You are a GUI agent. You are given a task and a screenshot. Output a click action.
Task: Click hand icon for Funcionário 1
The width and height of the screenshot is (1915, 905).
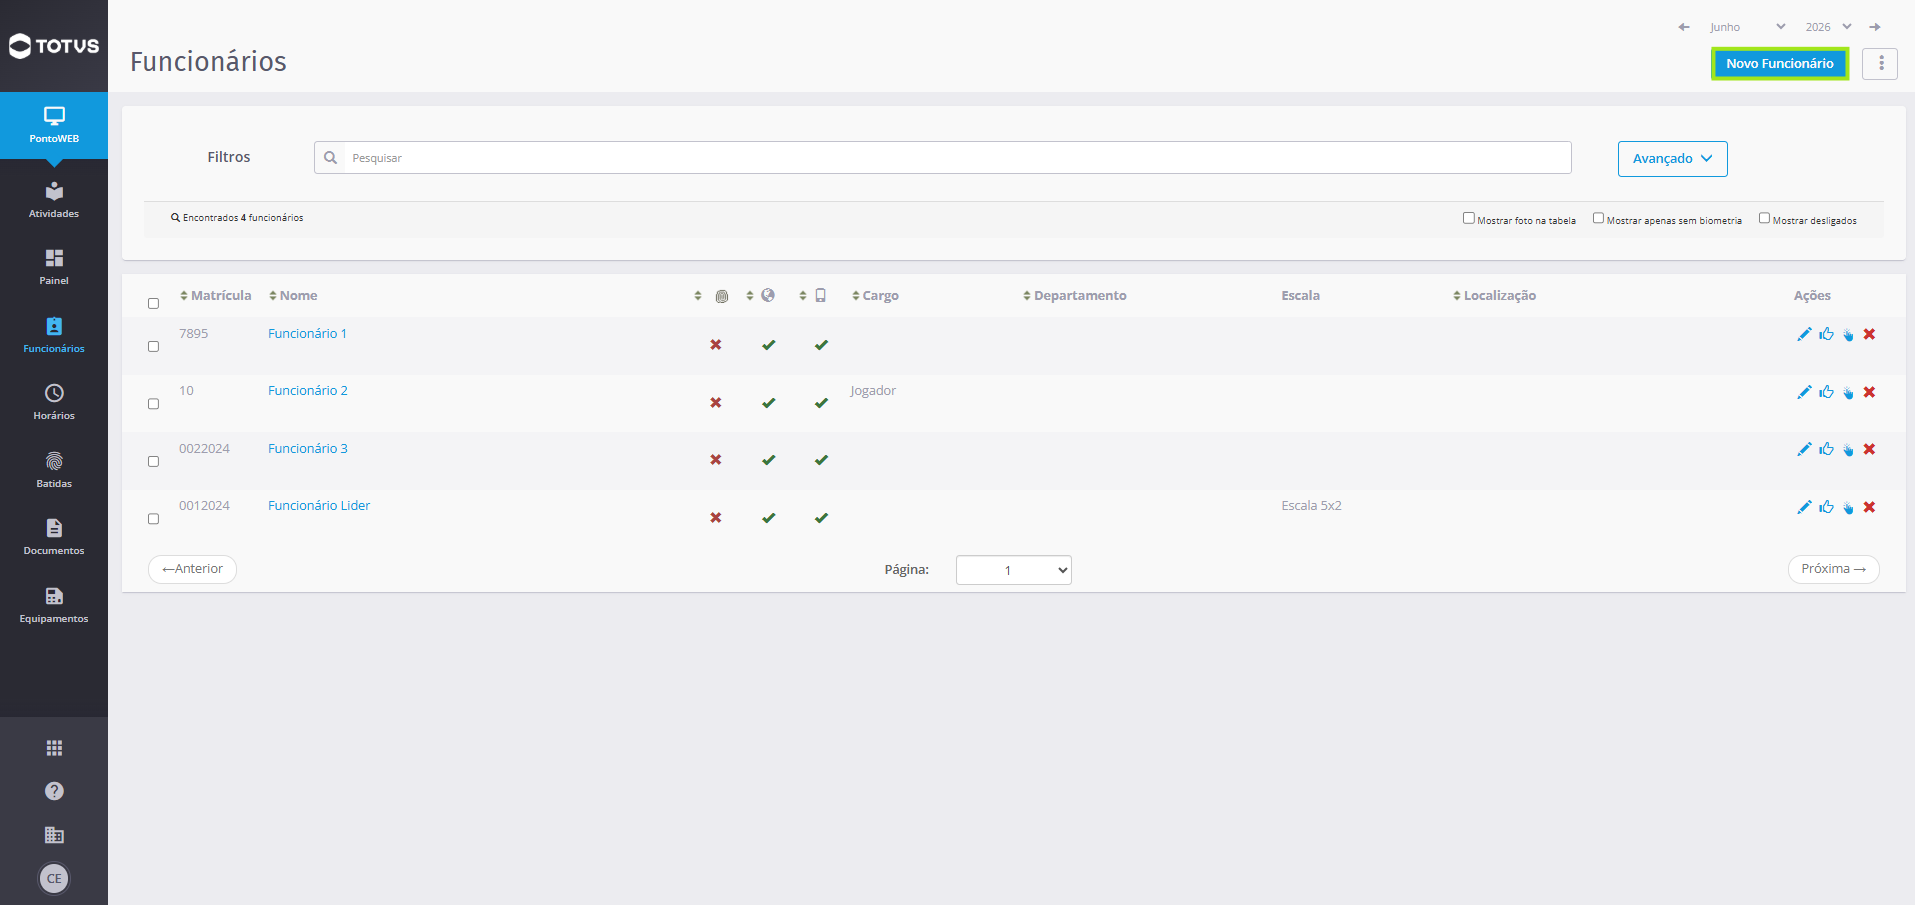point(1848,335)
